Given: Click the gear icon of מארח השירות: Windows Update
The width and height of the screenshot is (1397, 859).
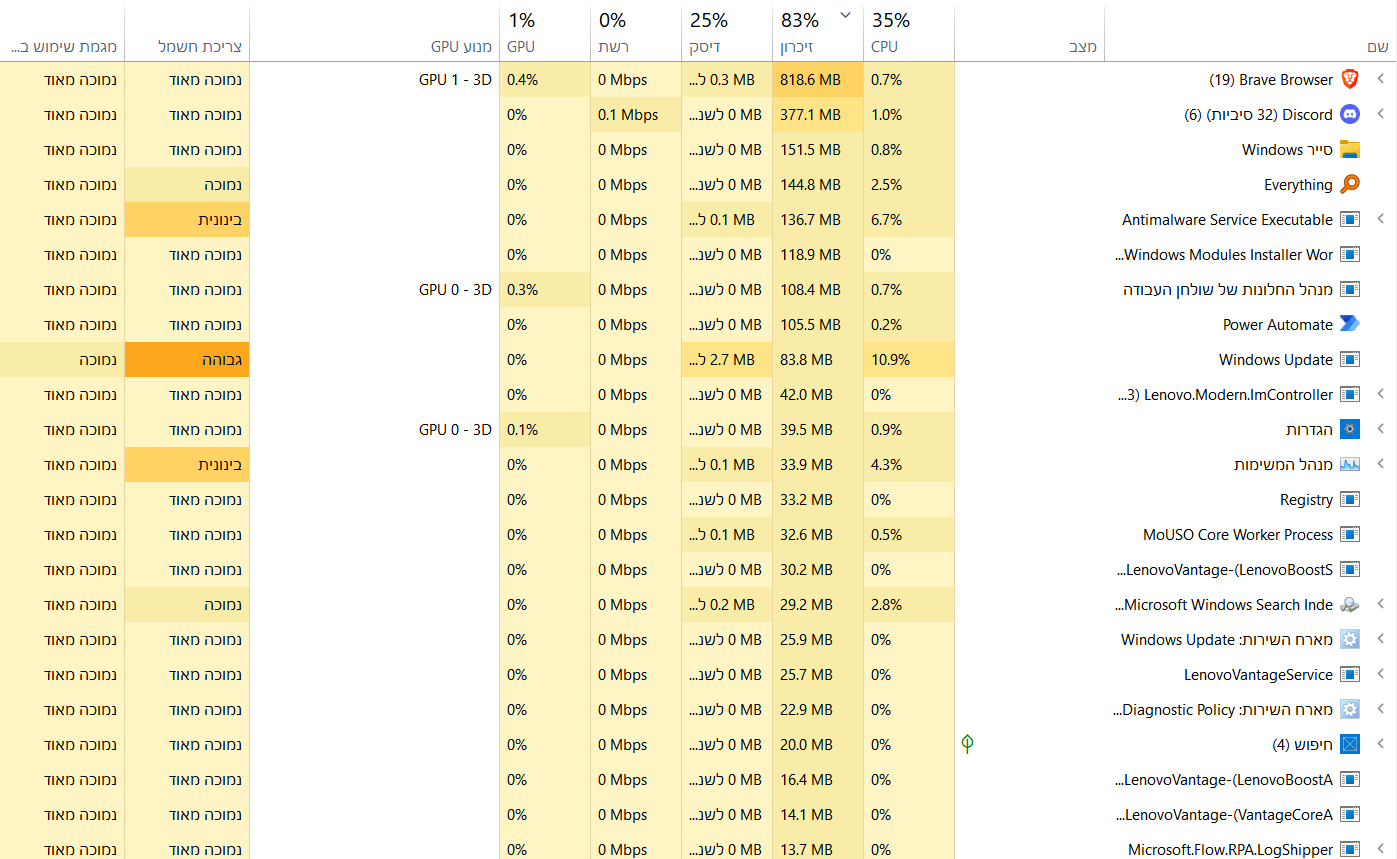Looking at the screenshot, I should [x=1350, y=640].
